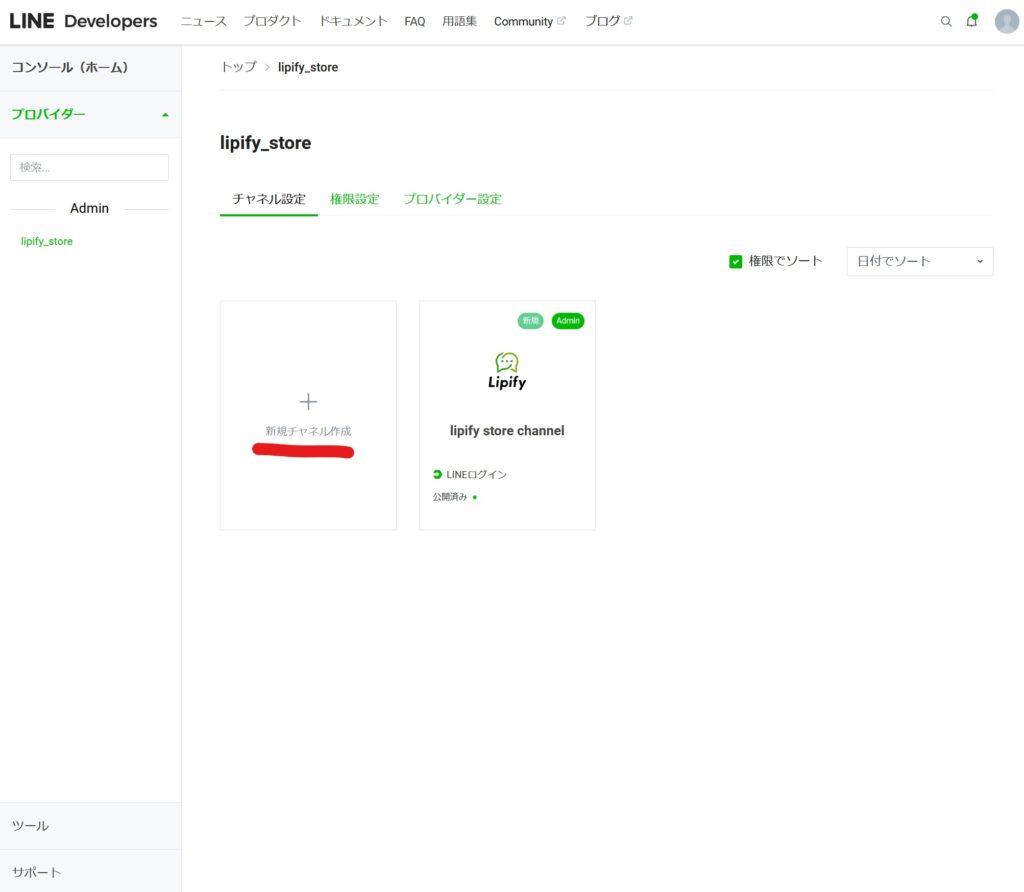Screen dimensions: 1024x892
Task: Click the external link icon beside Community
Action: [x=561, y=21]
